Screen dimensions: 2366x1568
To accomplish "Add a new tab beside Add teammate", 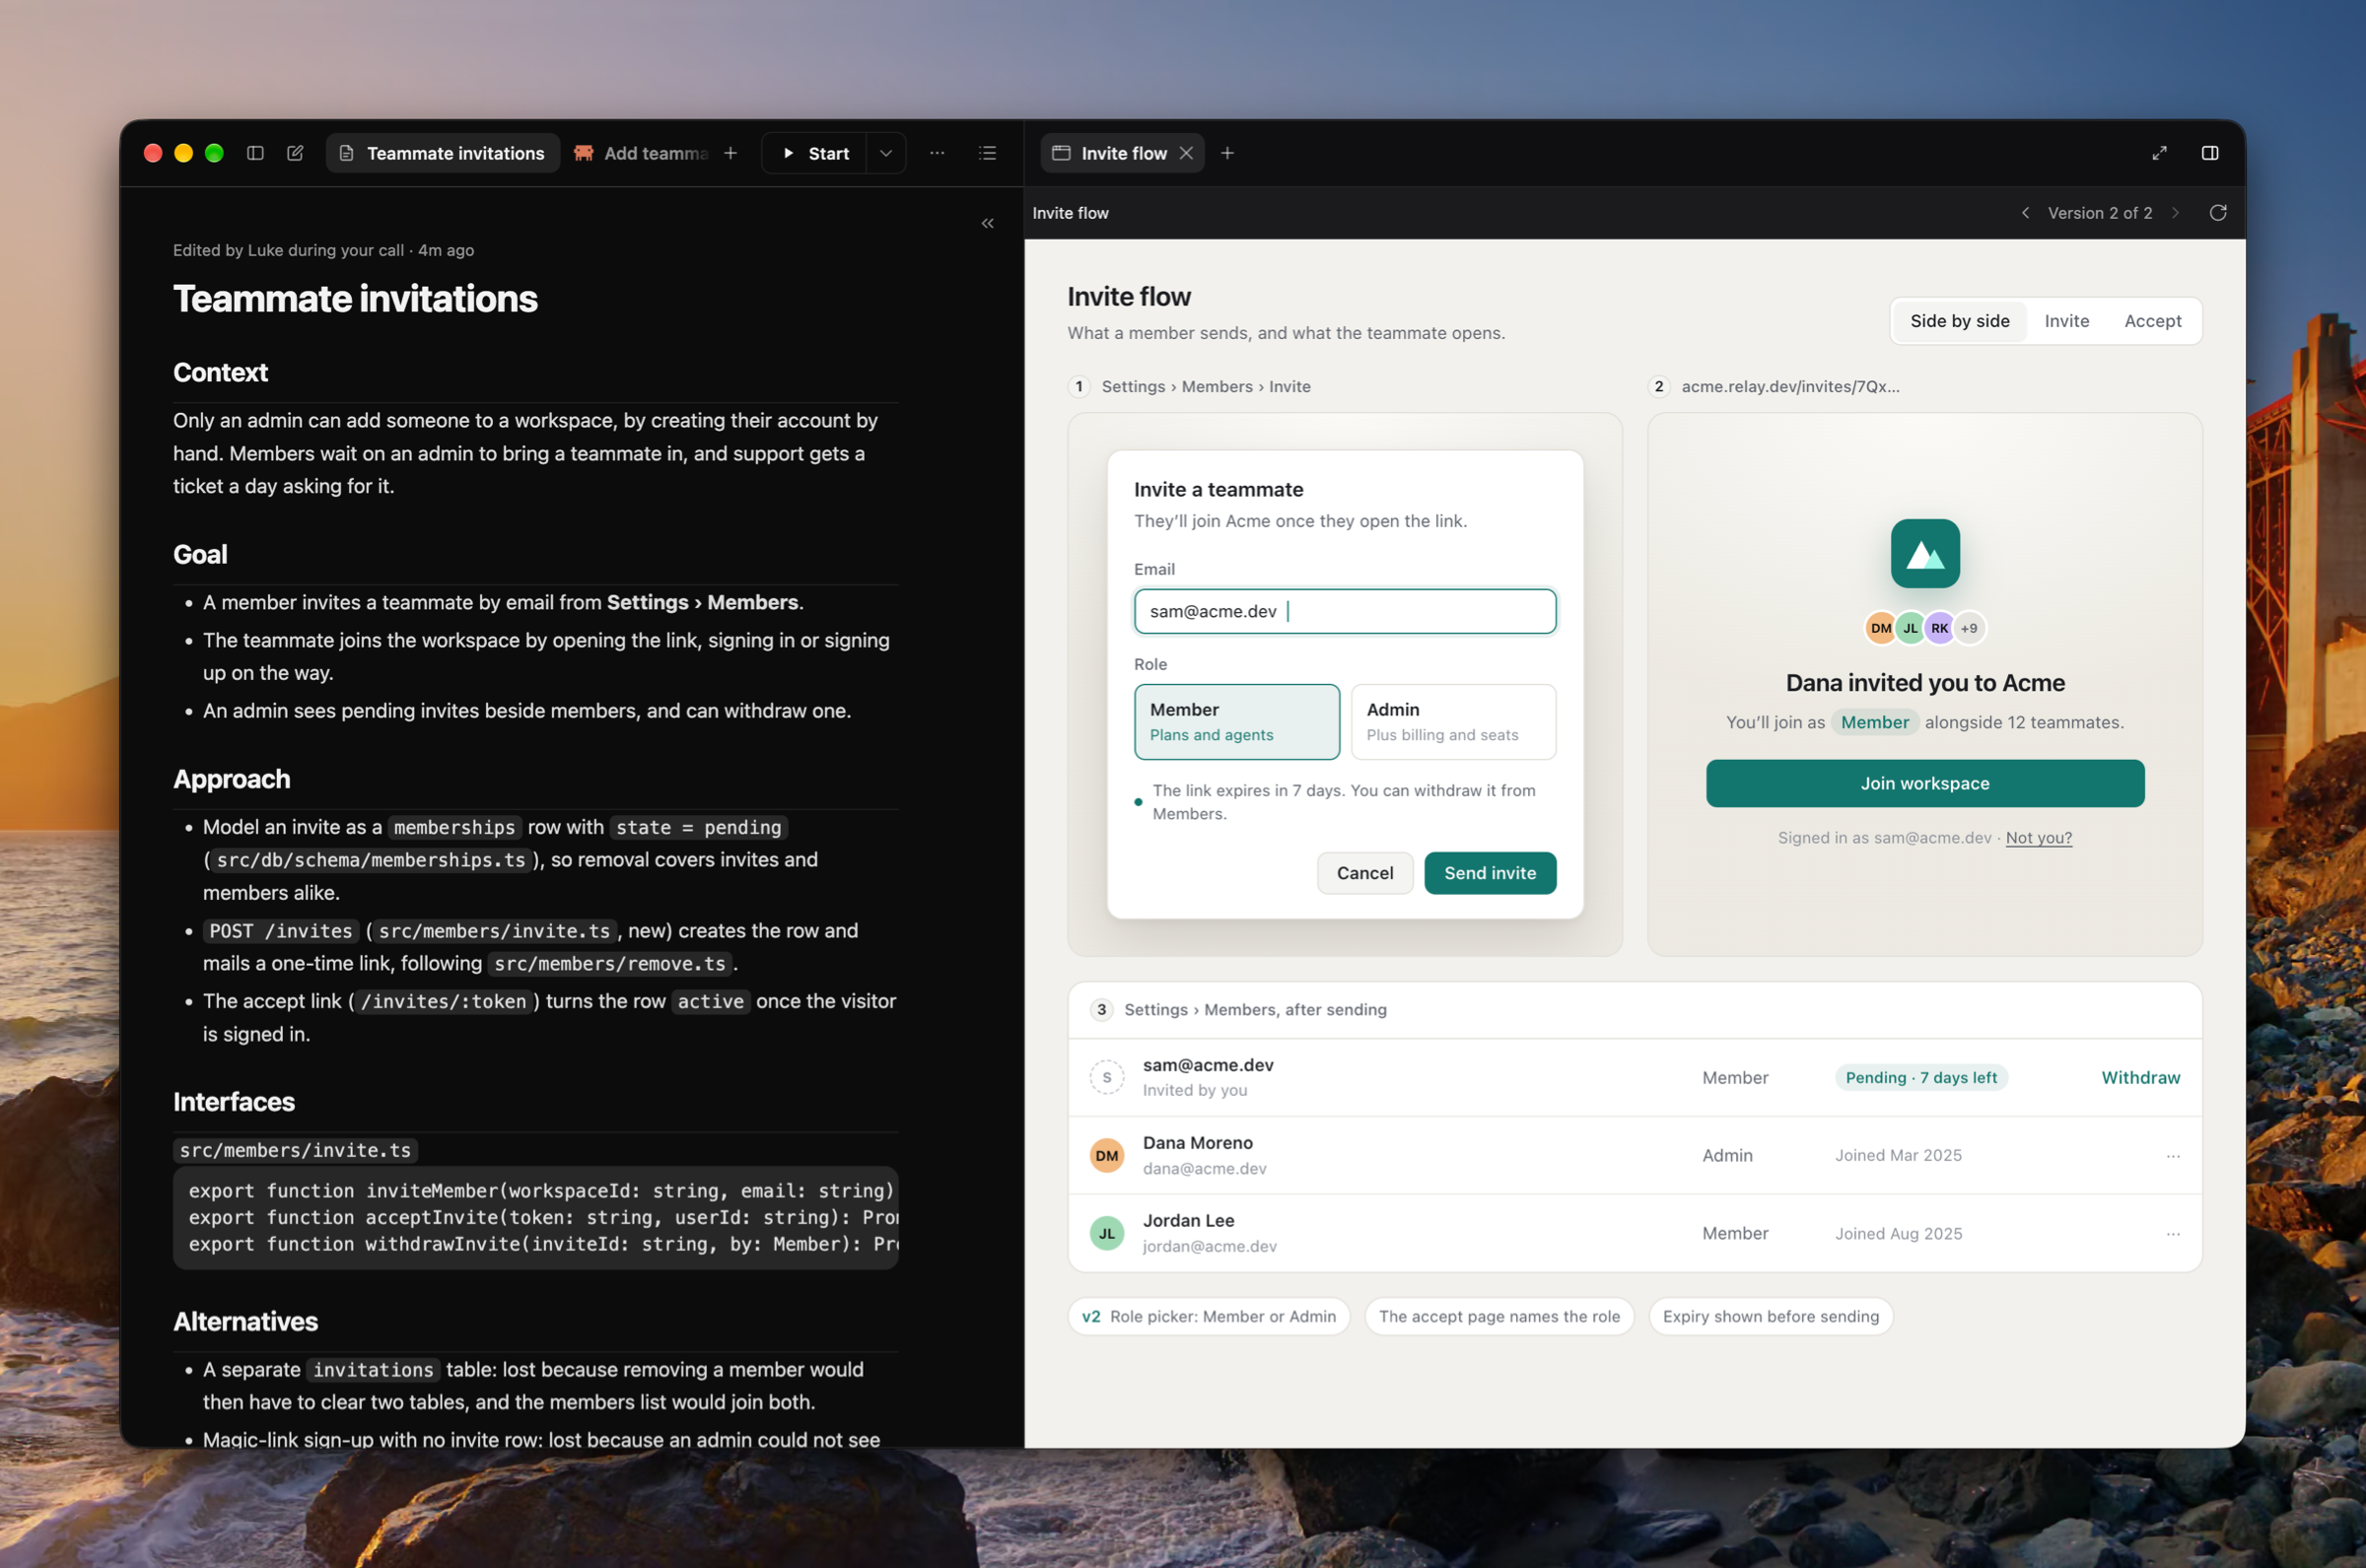I will pos(731,153).
